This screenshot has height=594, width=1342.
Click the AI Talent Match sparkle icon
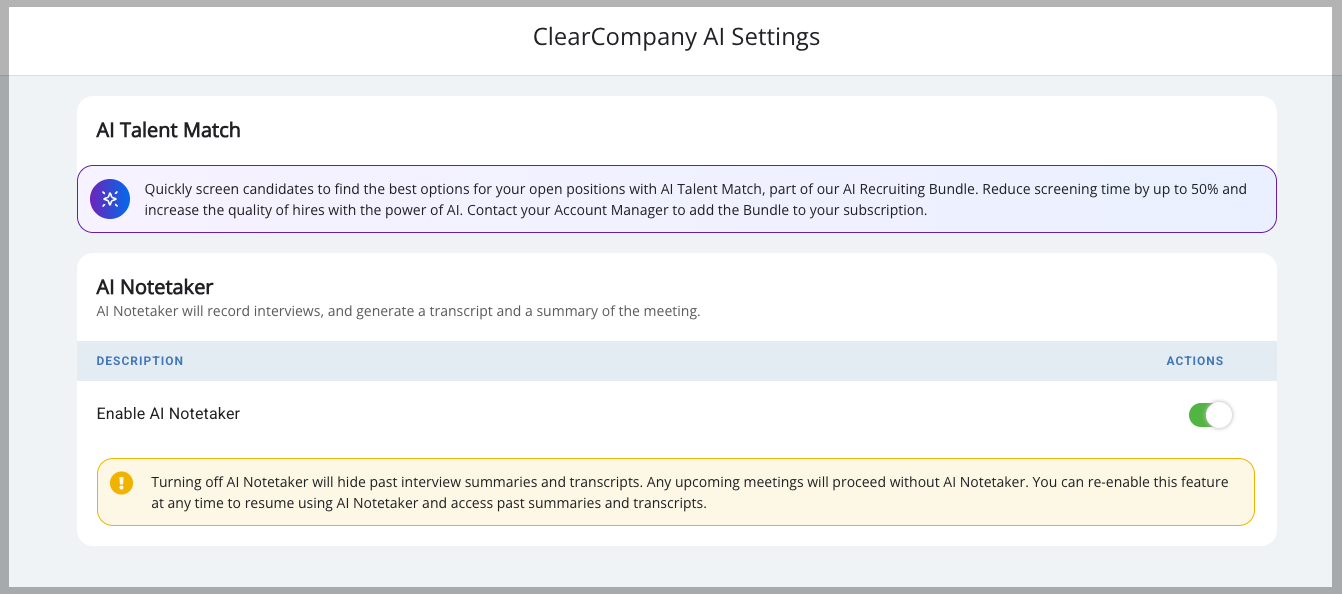pos(110,199)
